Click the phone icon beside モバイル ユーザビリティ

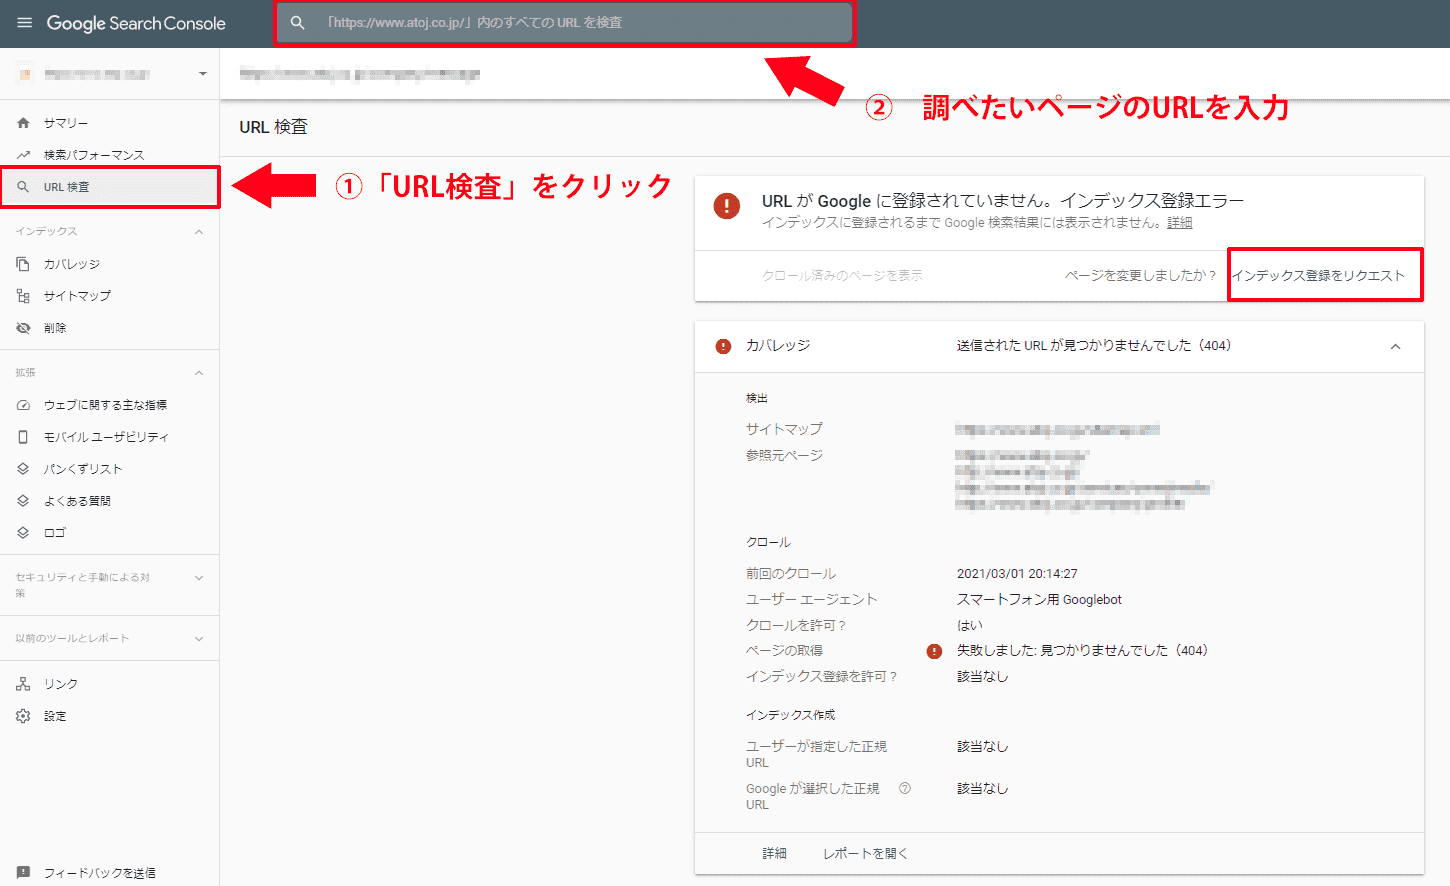coord(23,437)
